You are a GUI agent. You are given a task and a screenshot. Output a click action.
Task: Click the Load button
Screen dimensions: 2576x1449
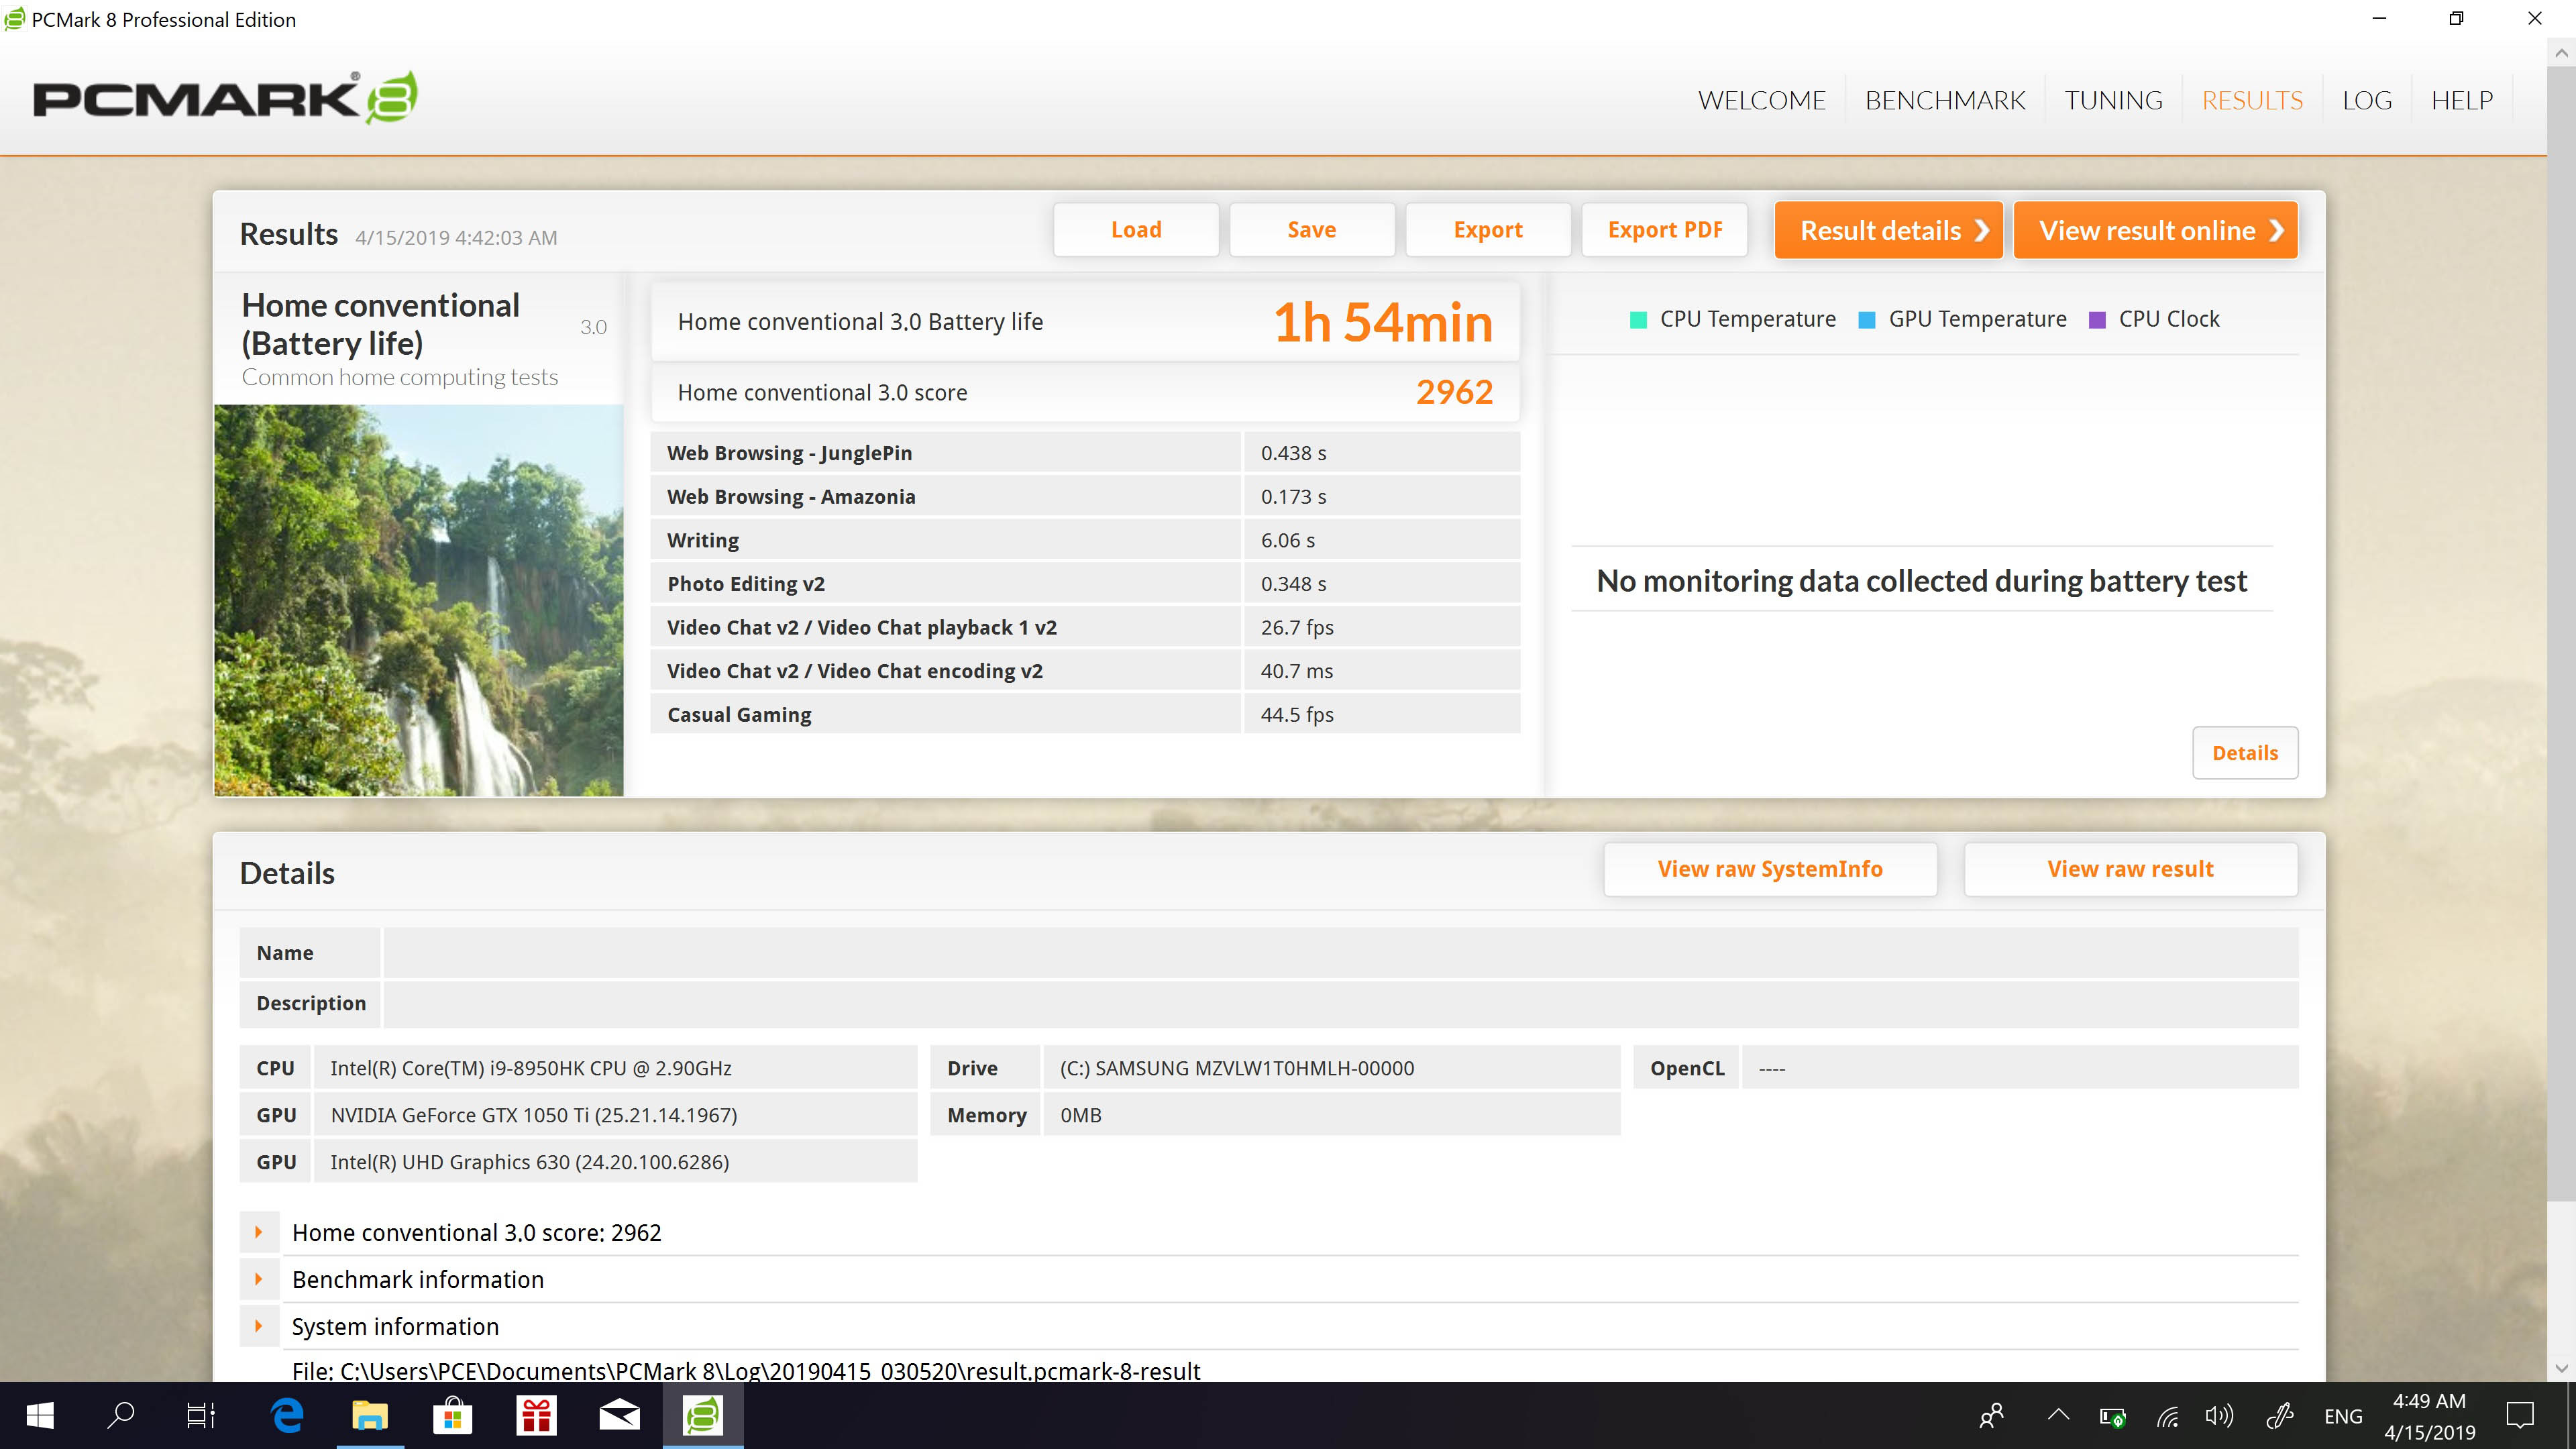click(x=1136, y=230)
